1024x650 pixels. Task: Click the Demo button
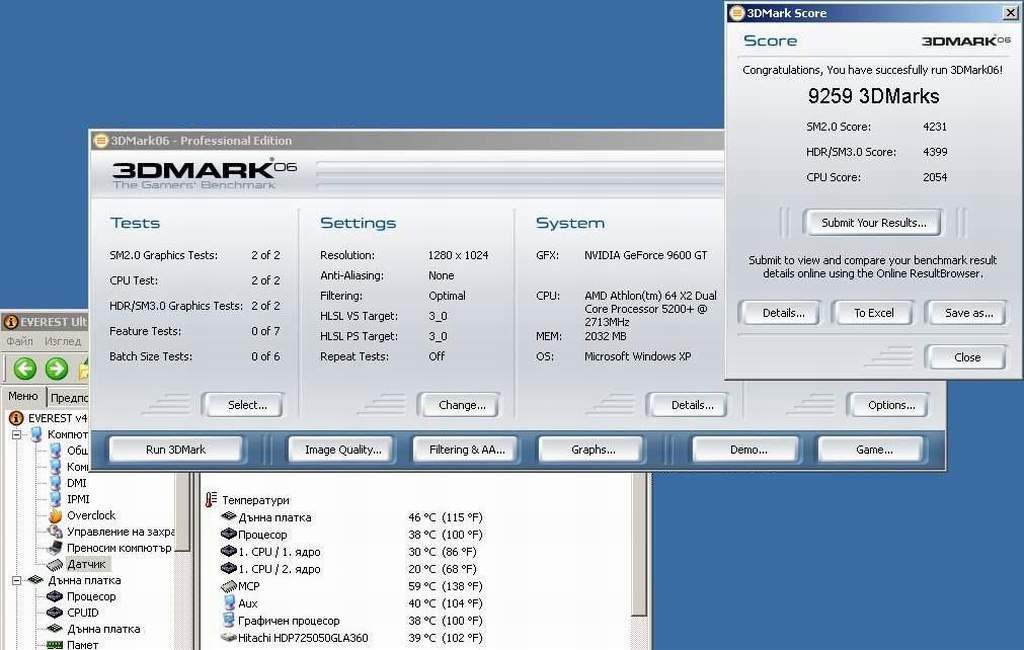tap(748, 449)
